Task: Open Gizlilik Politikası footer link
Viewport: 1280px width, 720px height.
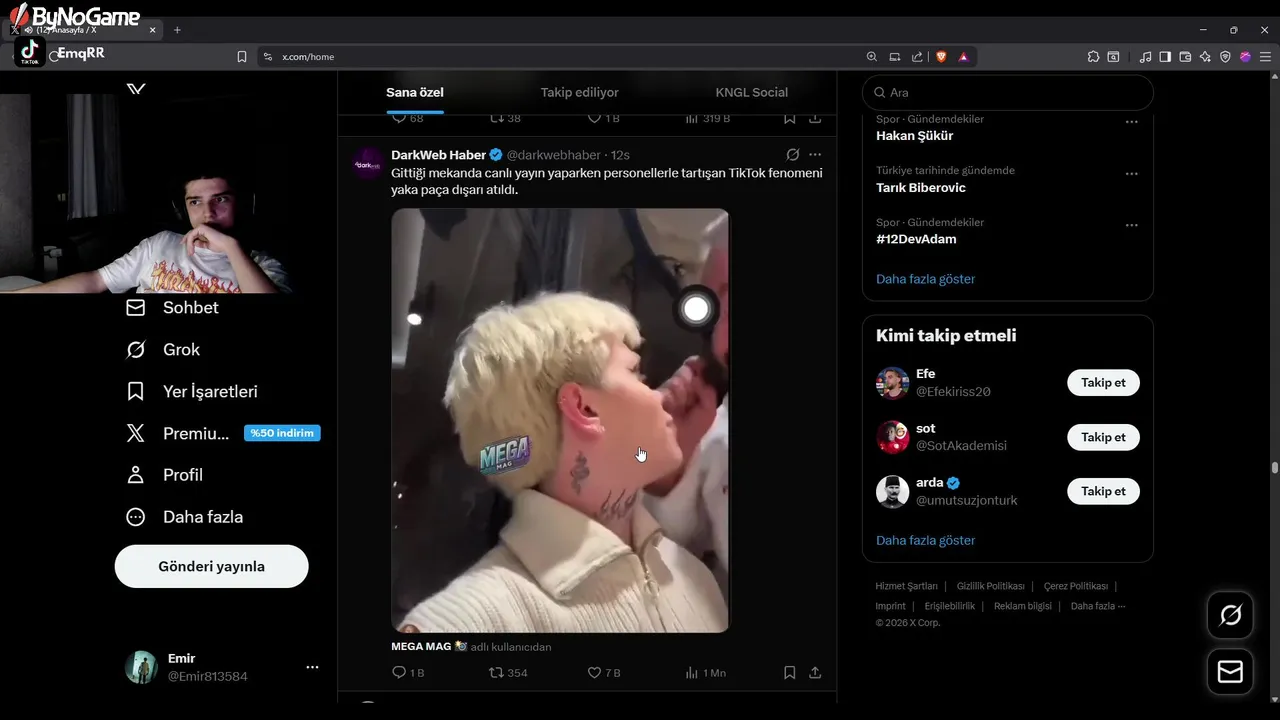Action: [x=990, y=586]
